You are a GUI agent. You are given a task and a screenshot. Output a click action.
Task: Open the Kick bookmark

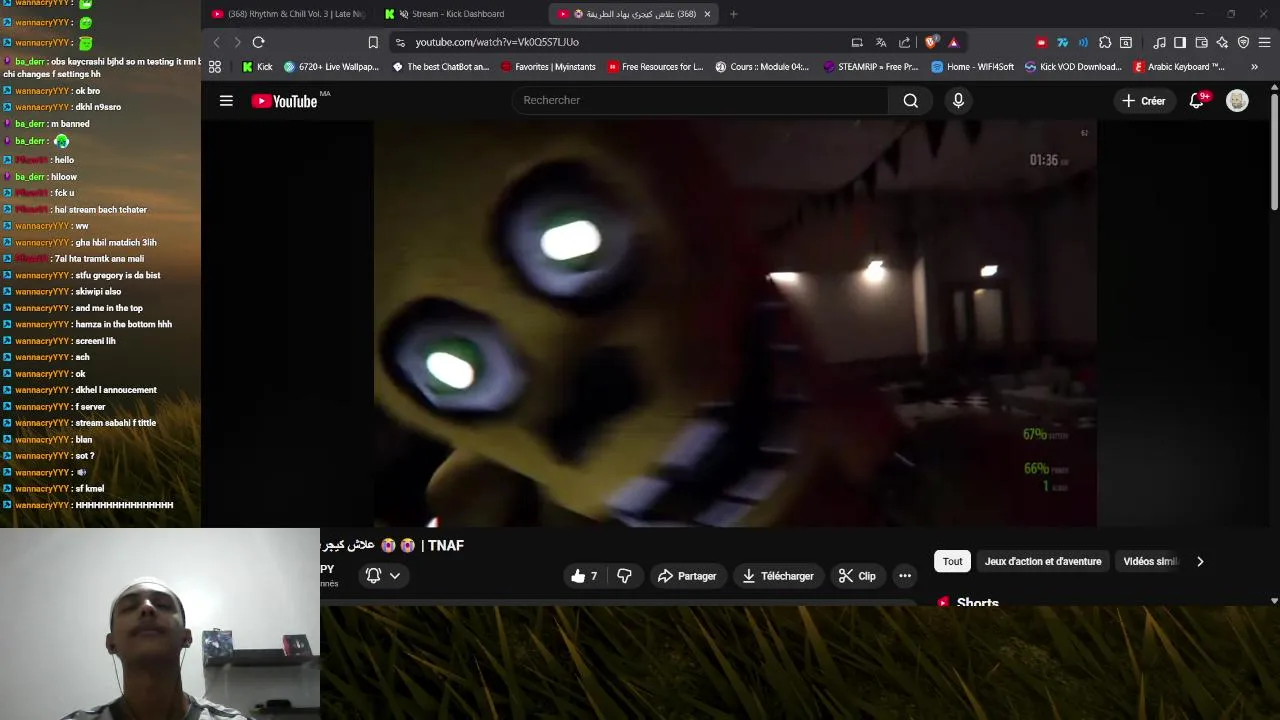258,67
